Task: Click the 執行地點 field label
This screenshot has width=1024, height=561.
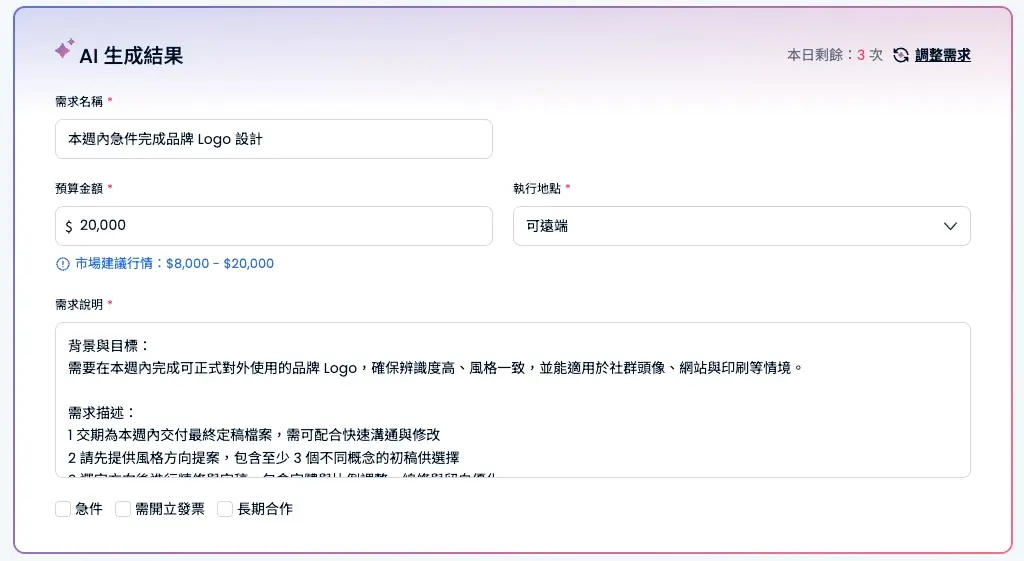Action: tap(537, 188)
